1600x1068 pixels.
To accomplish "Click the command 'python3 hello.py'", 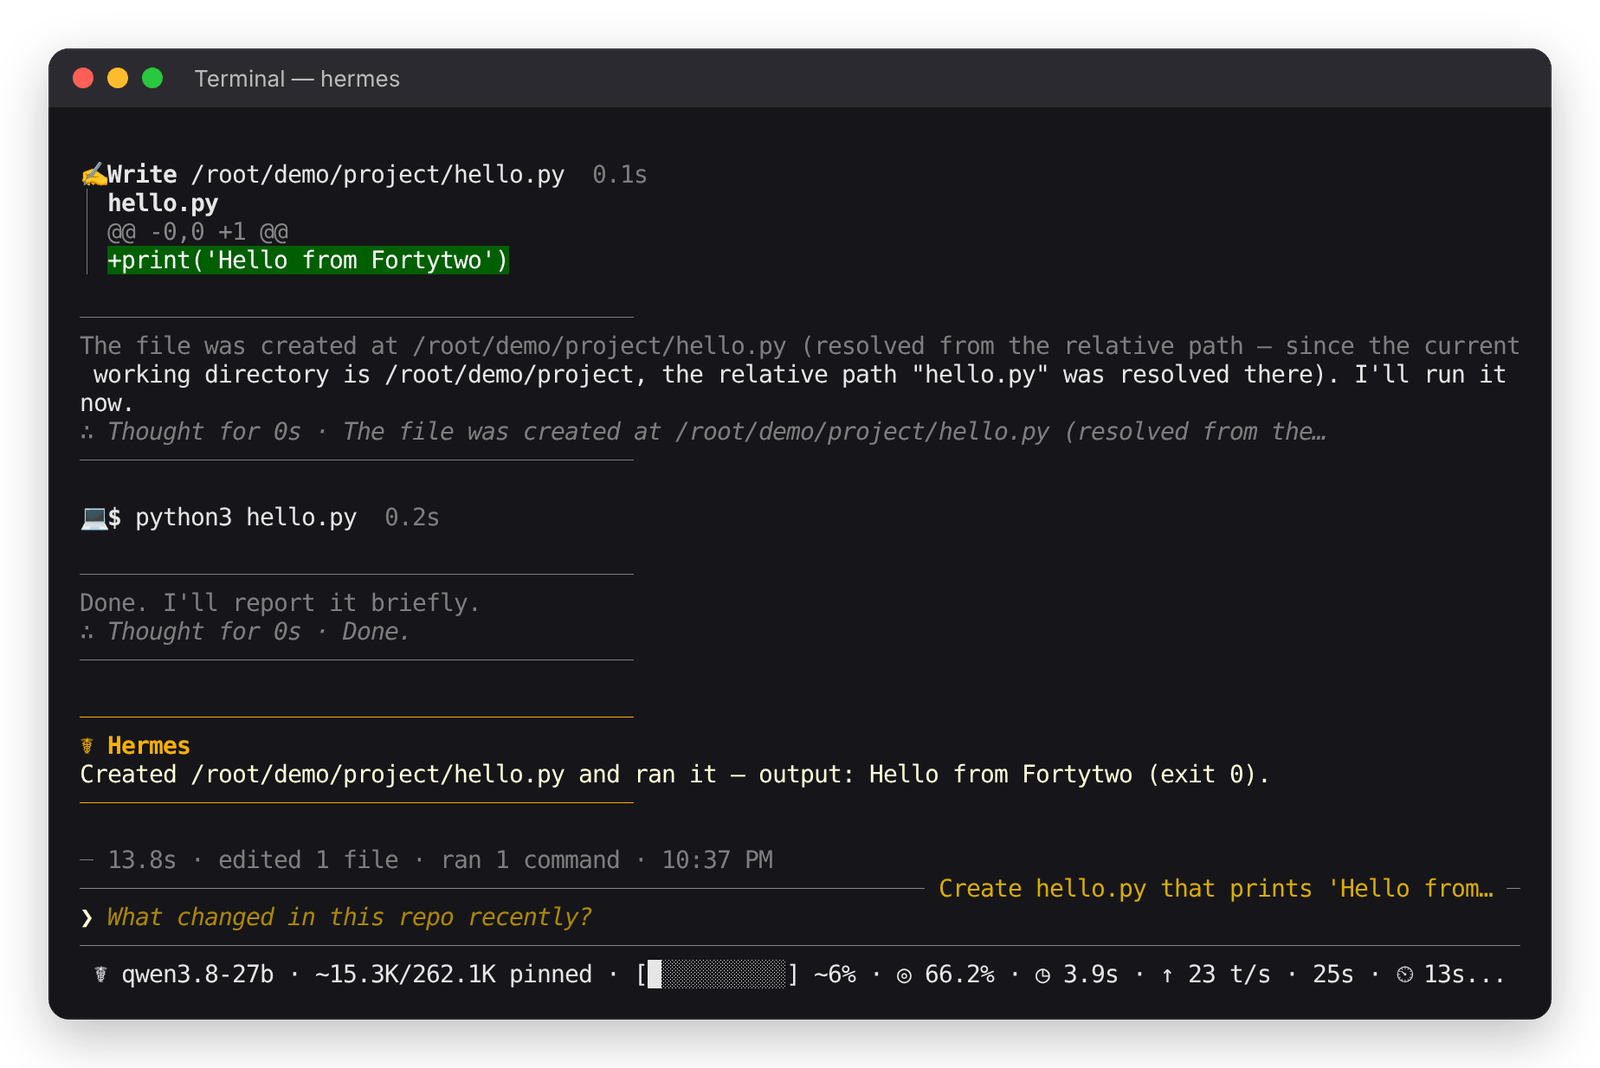I will point(246,518).
